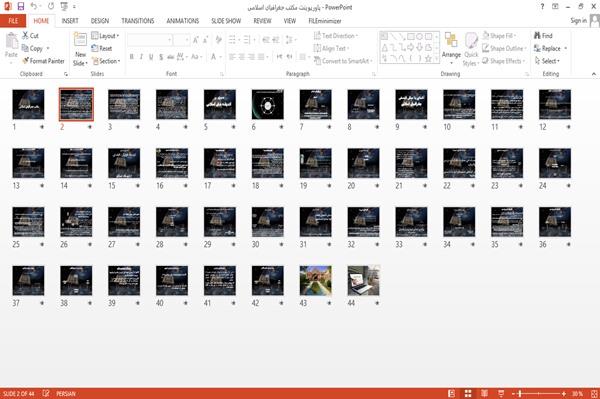Decrease font size with the small A icon
The image size is (600, 399).
click(x=206, y=40)
